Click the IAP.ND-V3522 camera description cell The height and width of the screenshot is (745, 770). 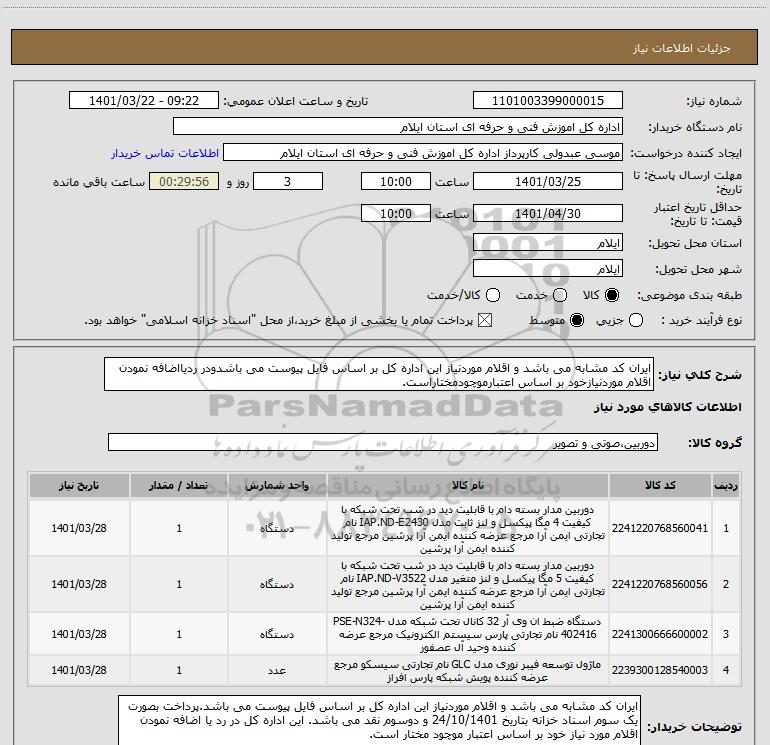pos(468,585)
